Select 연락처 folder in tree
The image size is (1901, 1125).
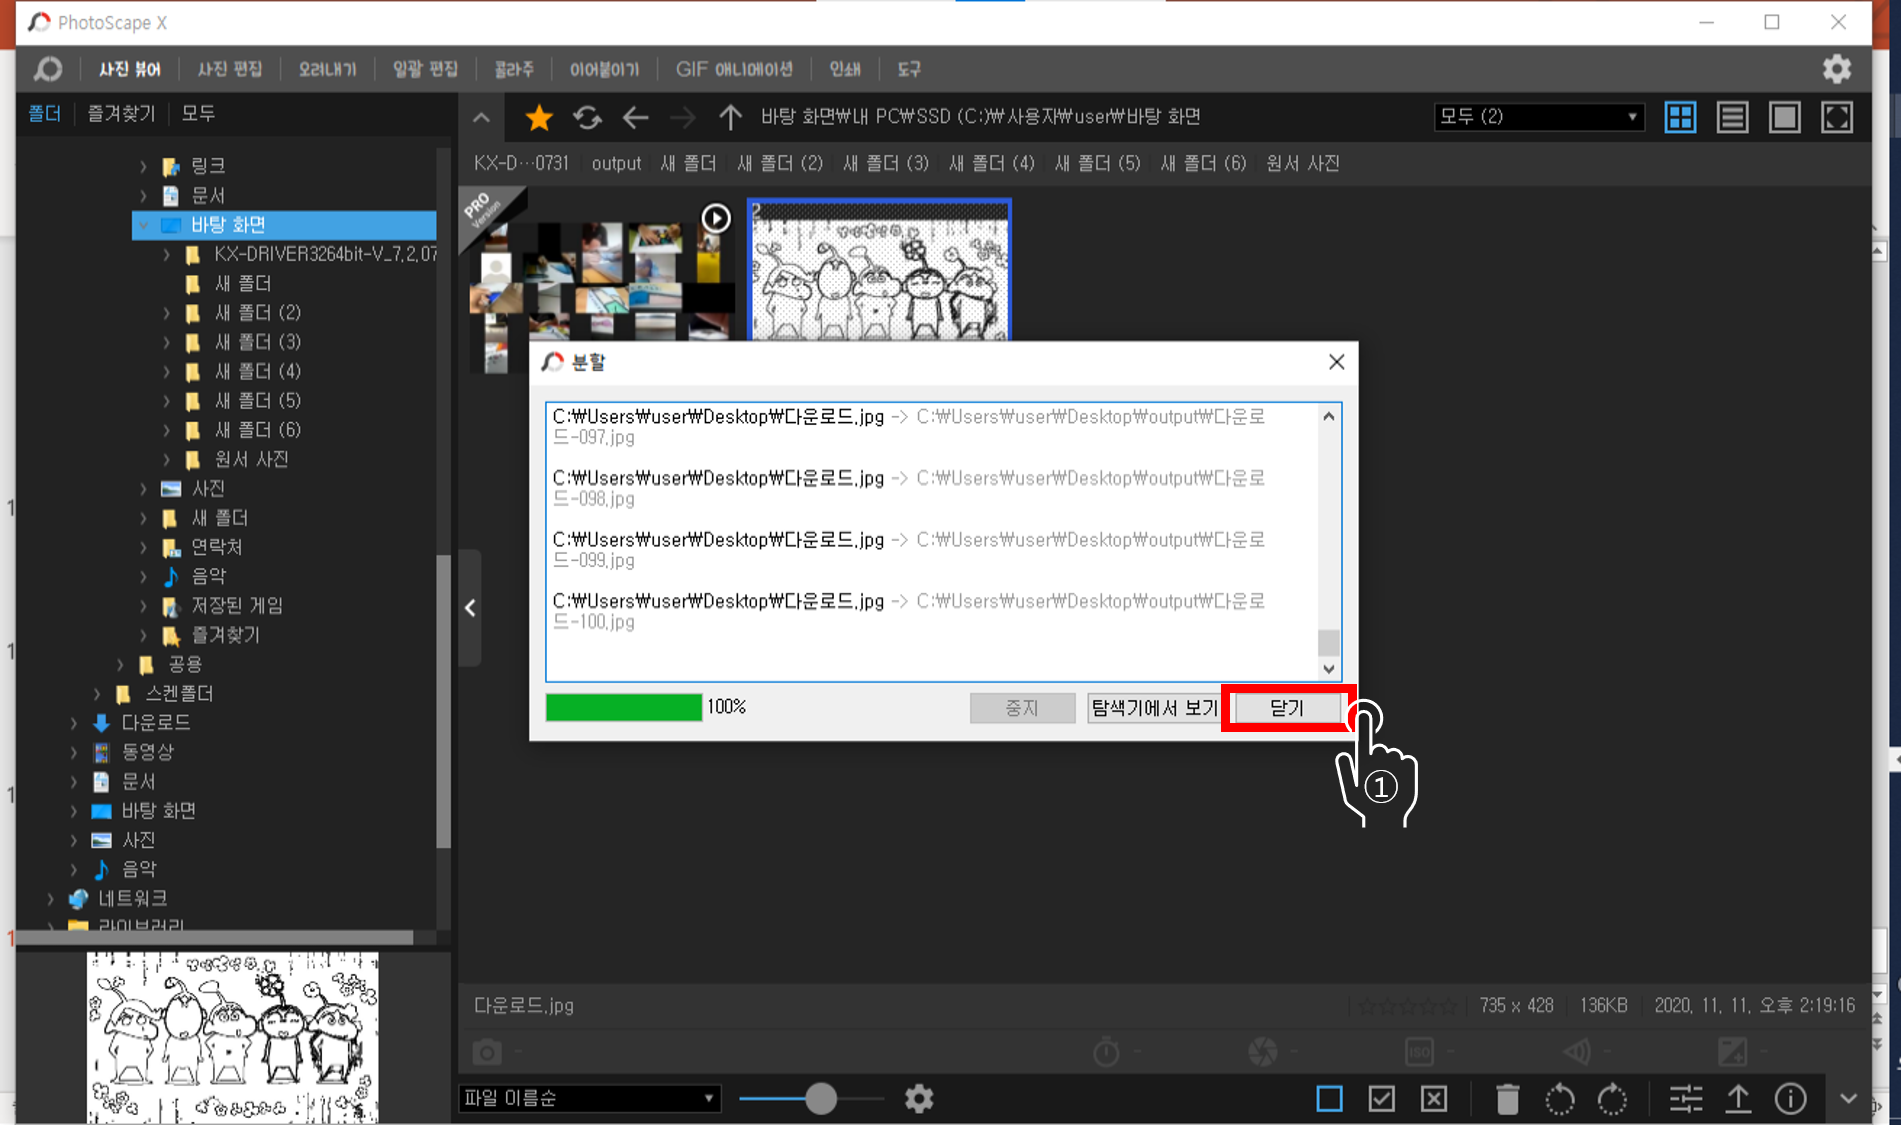coord(216,547)
